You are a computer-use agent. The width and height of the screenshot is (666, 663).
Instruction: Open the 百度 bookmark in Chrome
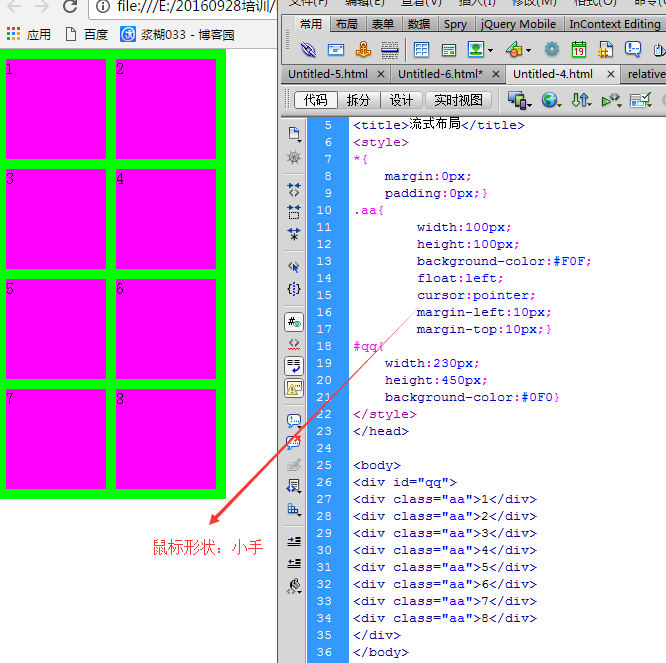pos(87,34)
